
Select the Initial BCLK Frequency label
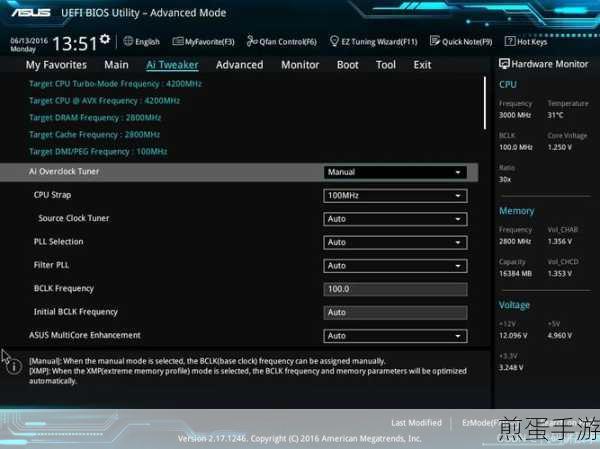coord(76,312)
